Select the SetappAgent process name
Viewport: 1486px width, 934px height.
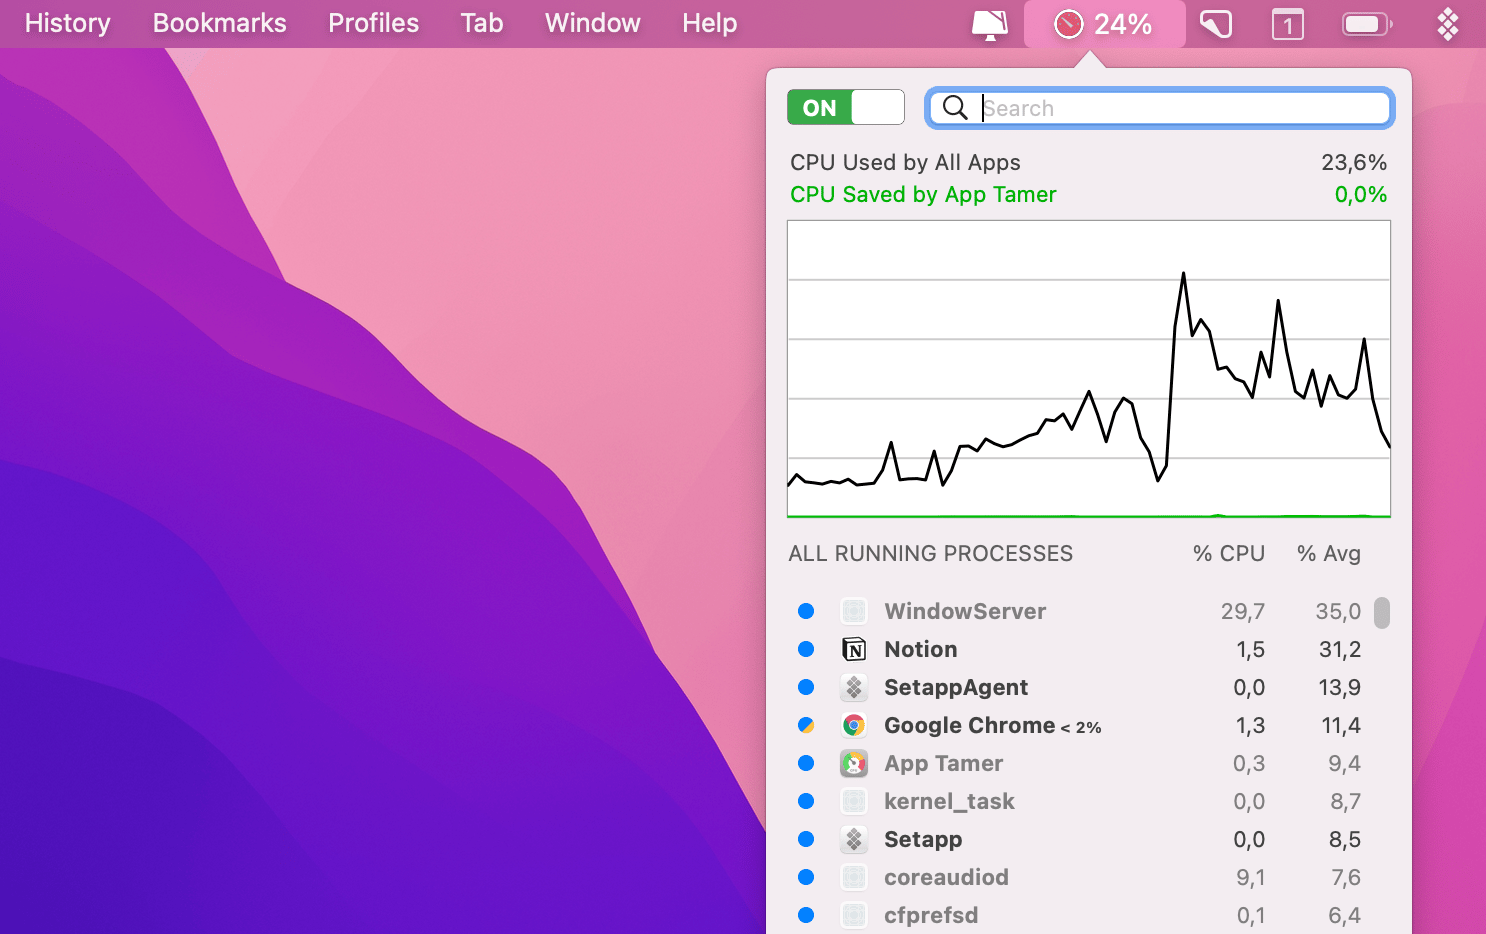[x=956, y=687]
